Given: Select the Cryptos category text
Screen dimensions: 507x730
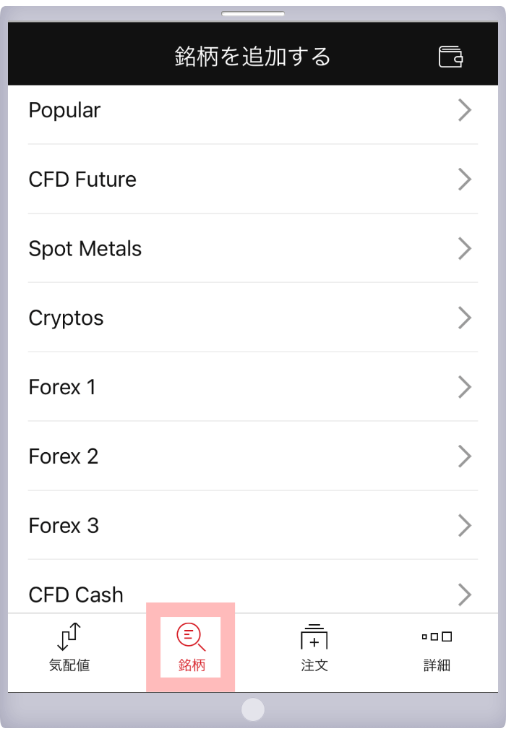Looking at the screenshot, I should coord(66,318).
